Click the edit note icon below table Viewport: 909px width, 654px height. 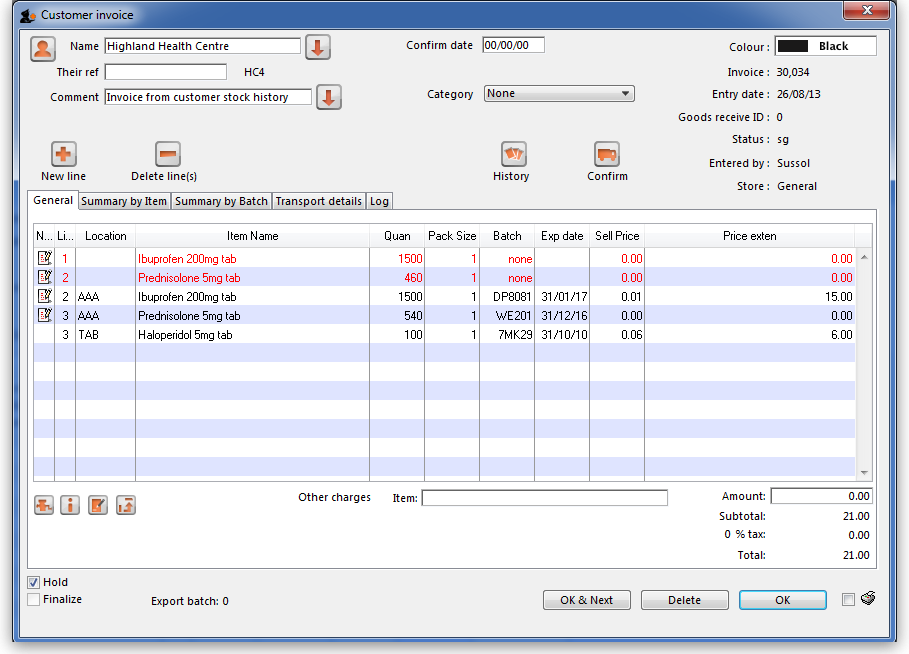97,505
